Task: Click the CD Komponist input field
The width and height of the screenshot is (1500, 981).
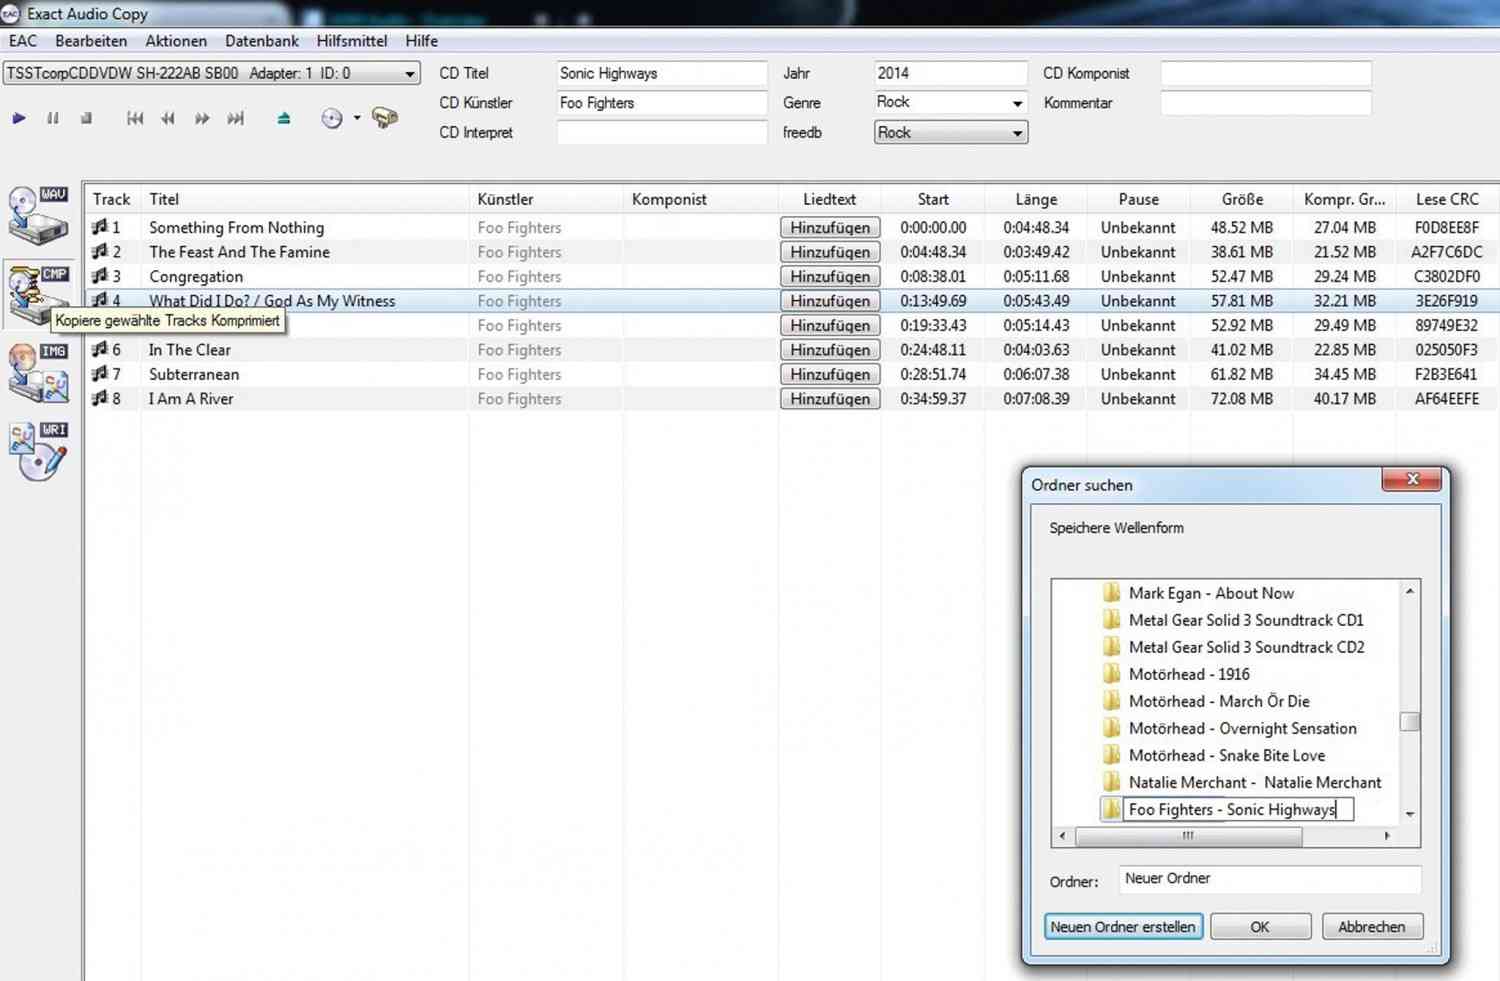Action: pos(1266,73)
